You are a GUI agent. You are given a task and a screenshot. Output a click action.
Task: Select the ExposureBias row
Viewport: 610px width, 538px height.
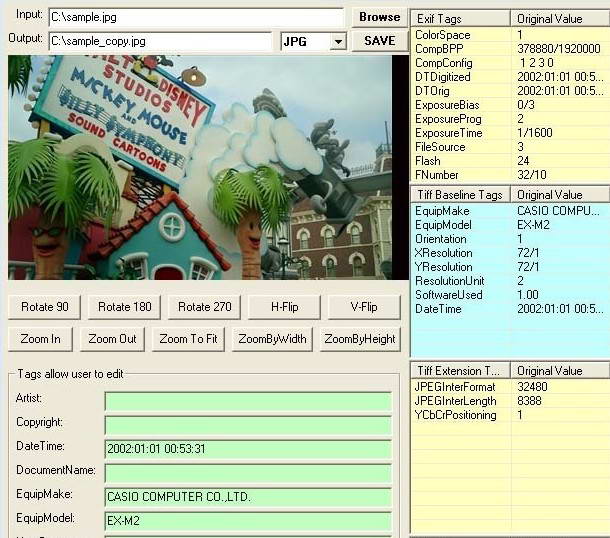(510, 105)
